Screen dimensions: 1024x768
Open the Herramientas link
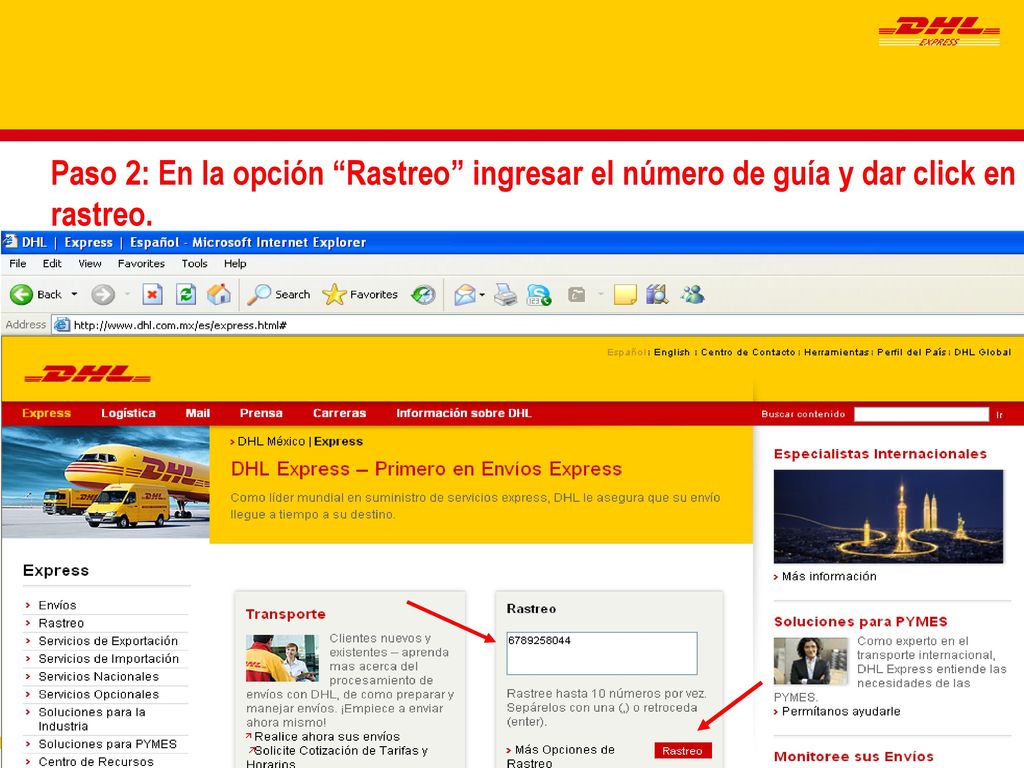click(x=836, y=352)
